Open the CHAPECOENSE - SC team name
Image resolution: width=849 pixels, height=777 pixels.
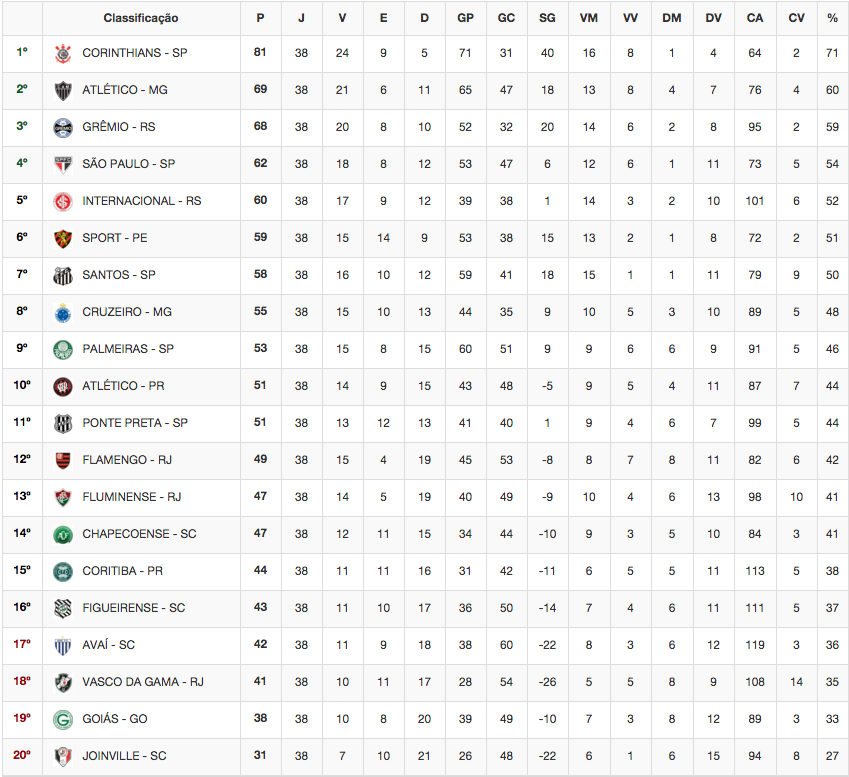pos(139,534)
